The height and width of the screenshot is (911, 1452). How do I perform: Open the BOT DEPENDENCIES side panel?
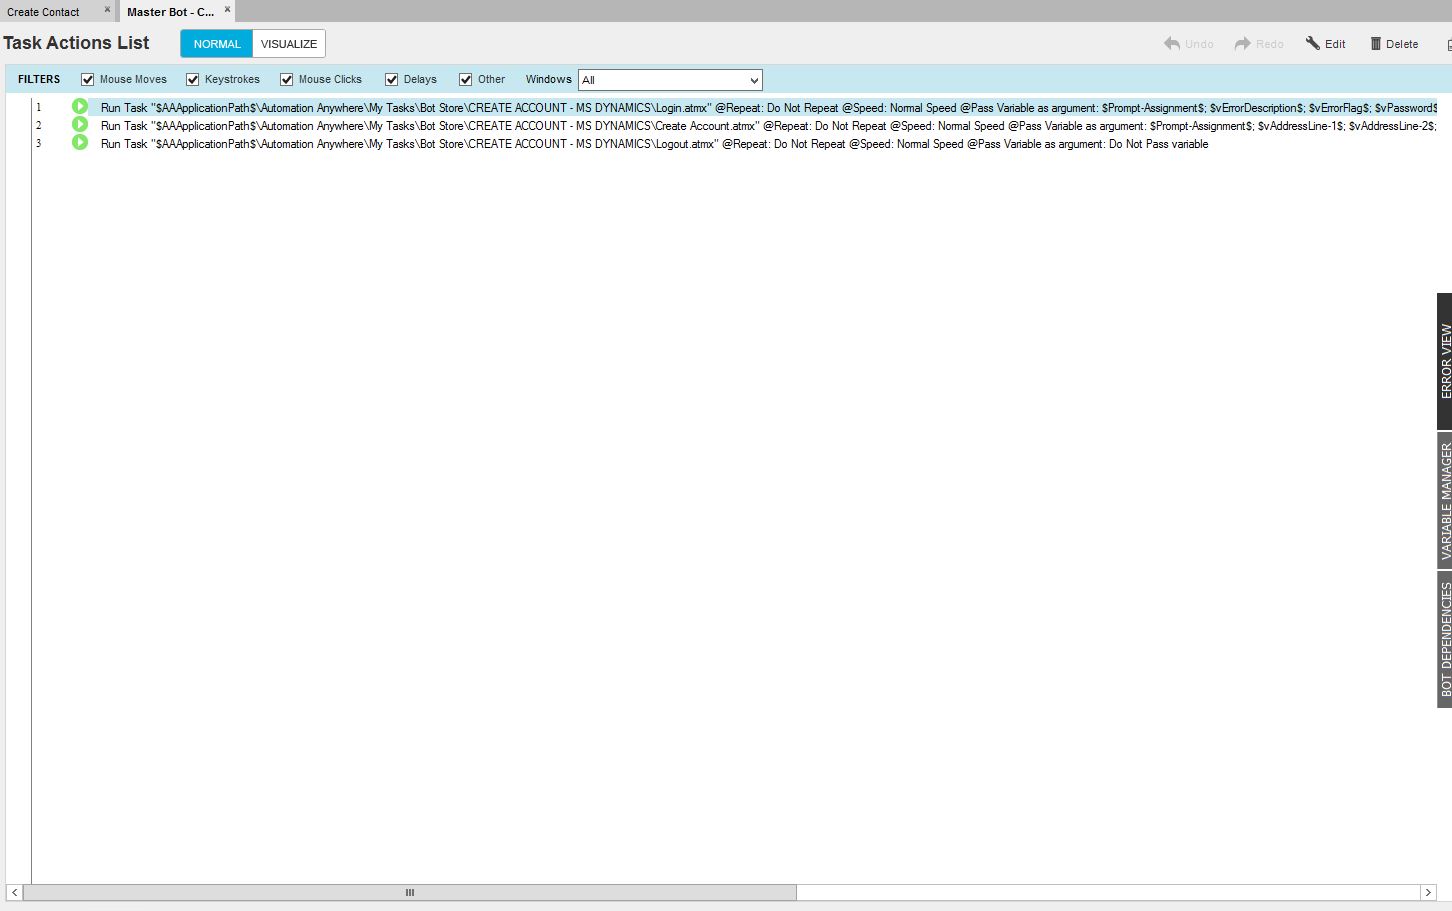click(1445, 639)
